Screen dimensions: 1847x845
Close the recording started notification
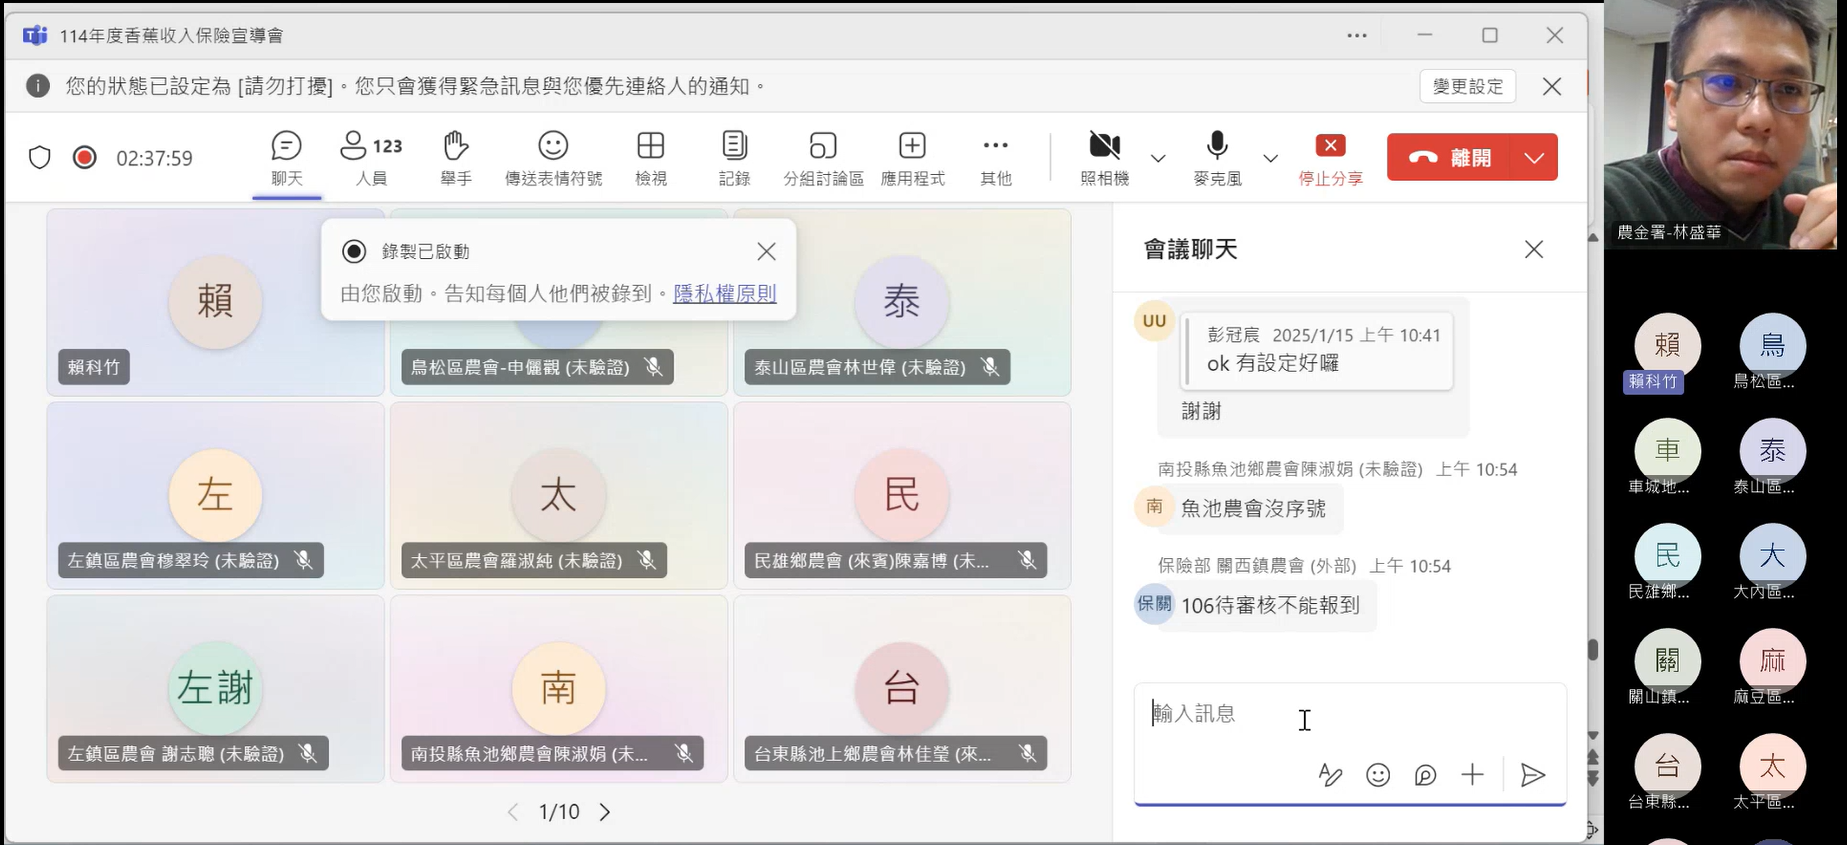[766, 251]
